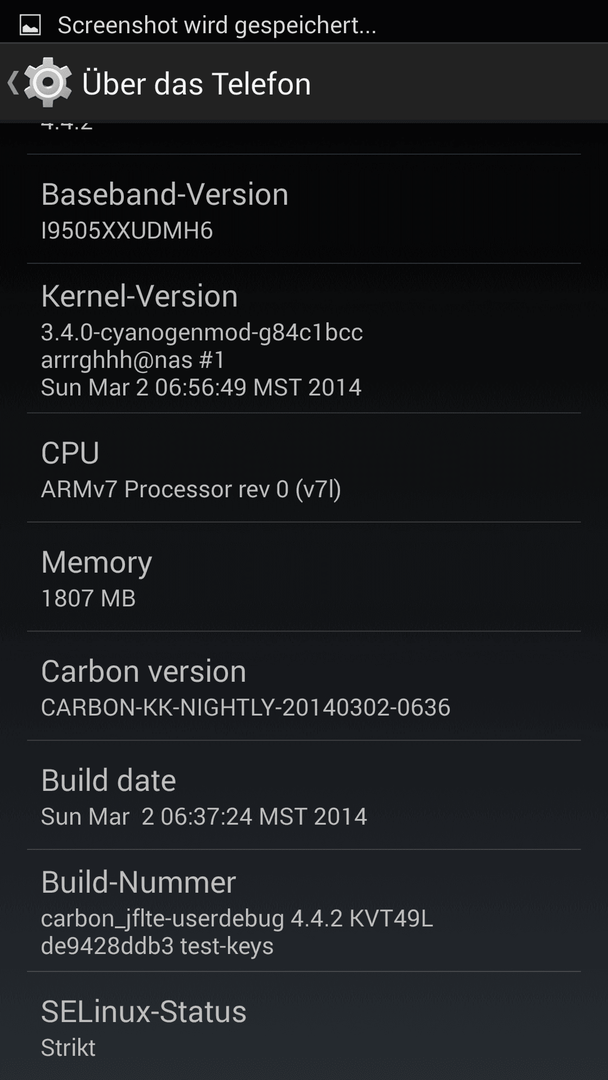Tap the 3.4.0-cyanogenmod kernel string

coord(202,333)
